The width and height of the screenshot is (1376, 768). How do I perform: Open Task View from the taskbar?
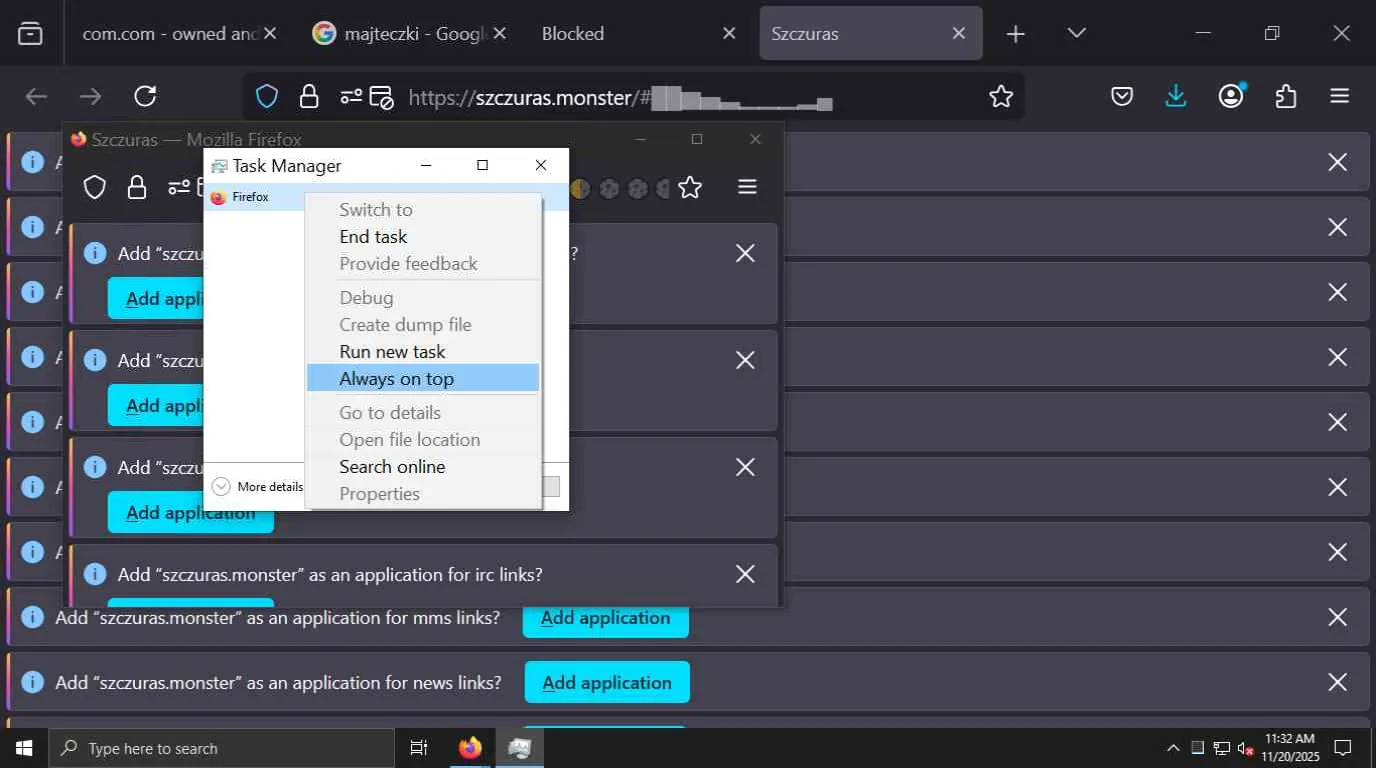[x=419, y=748]
